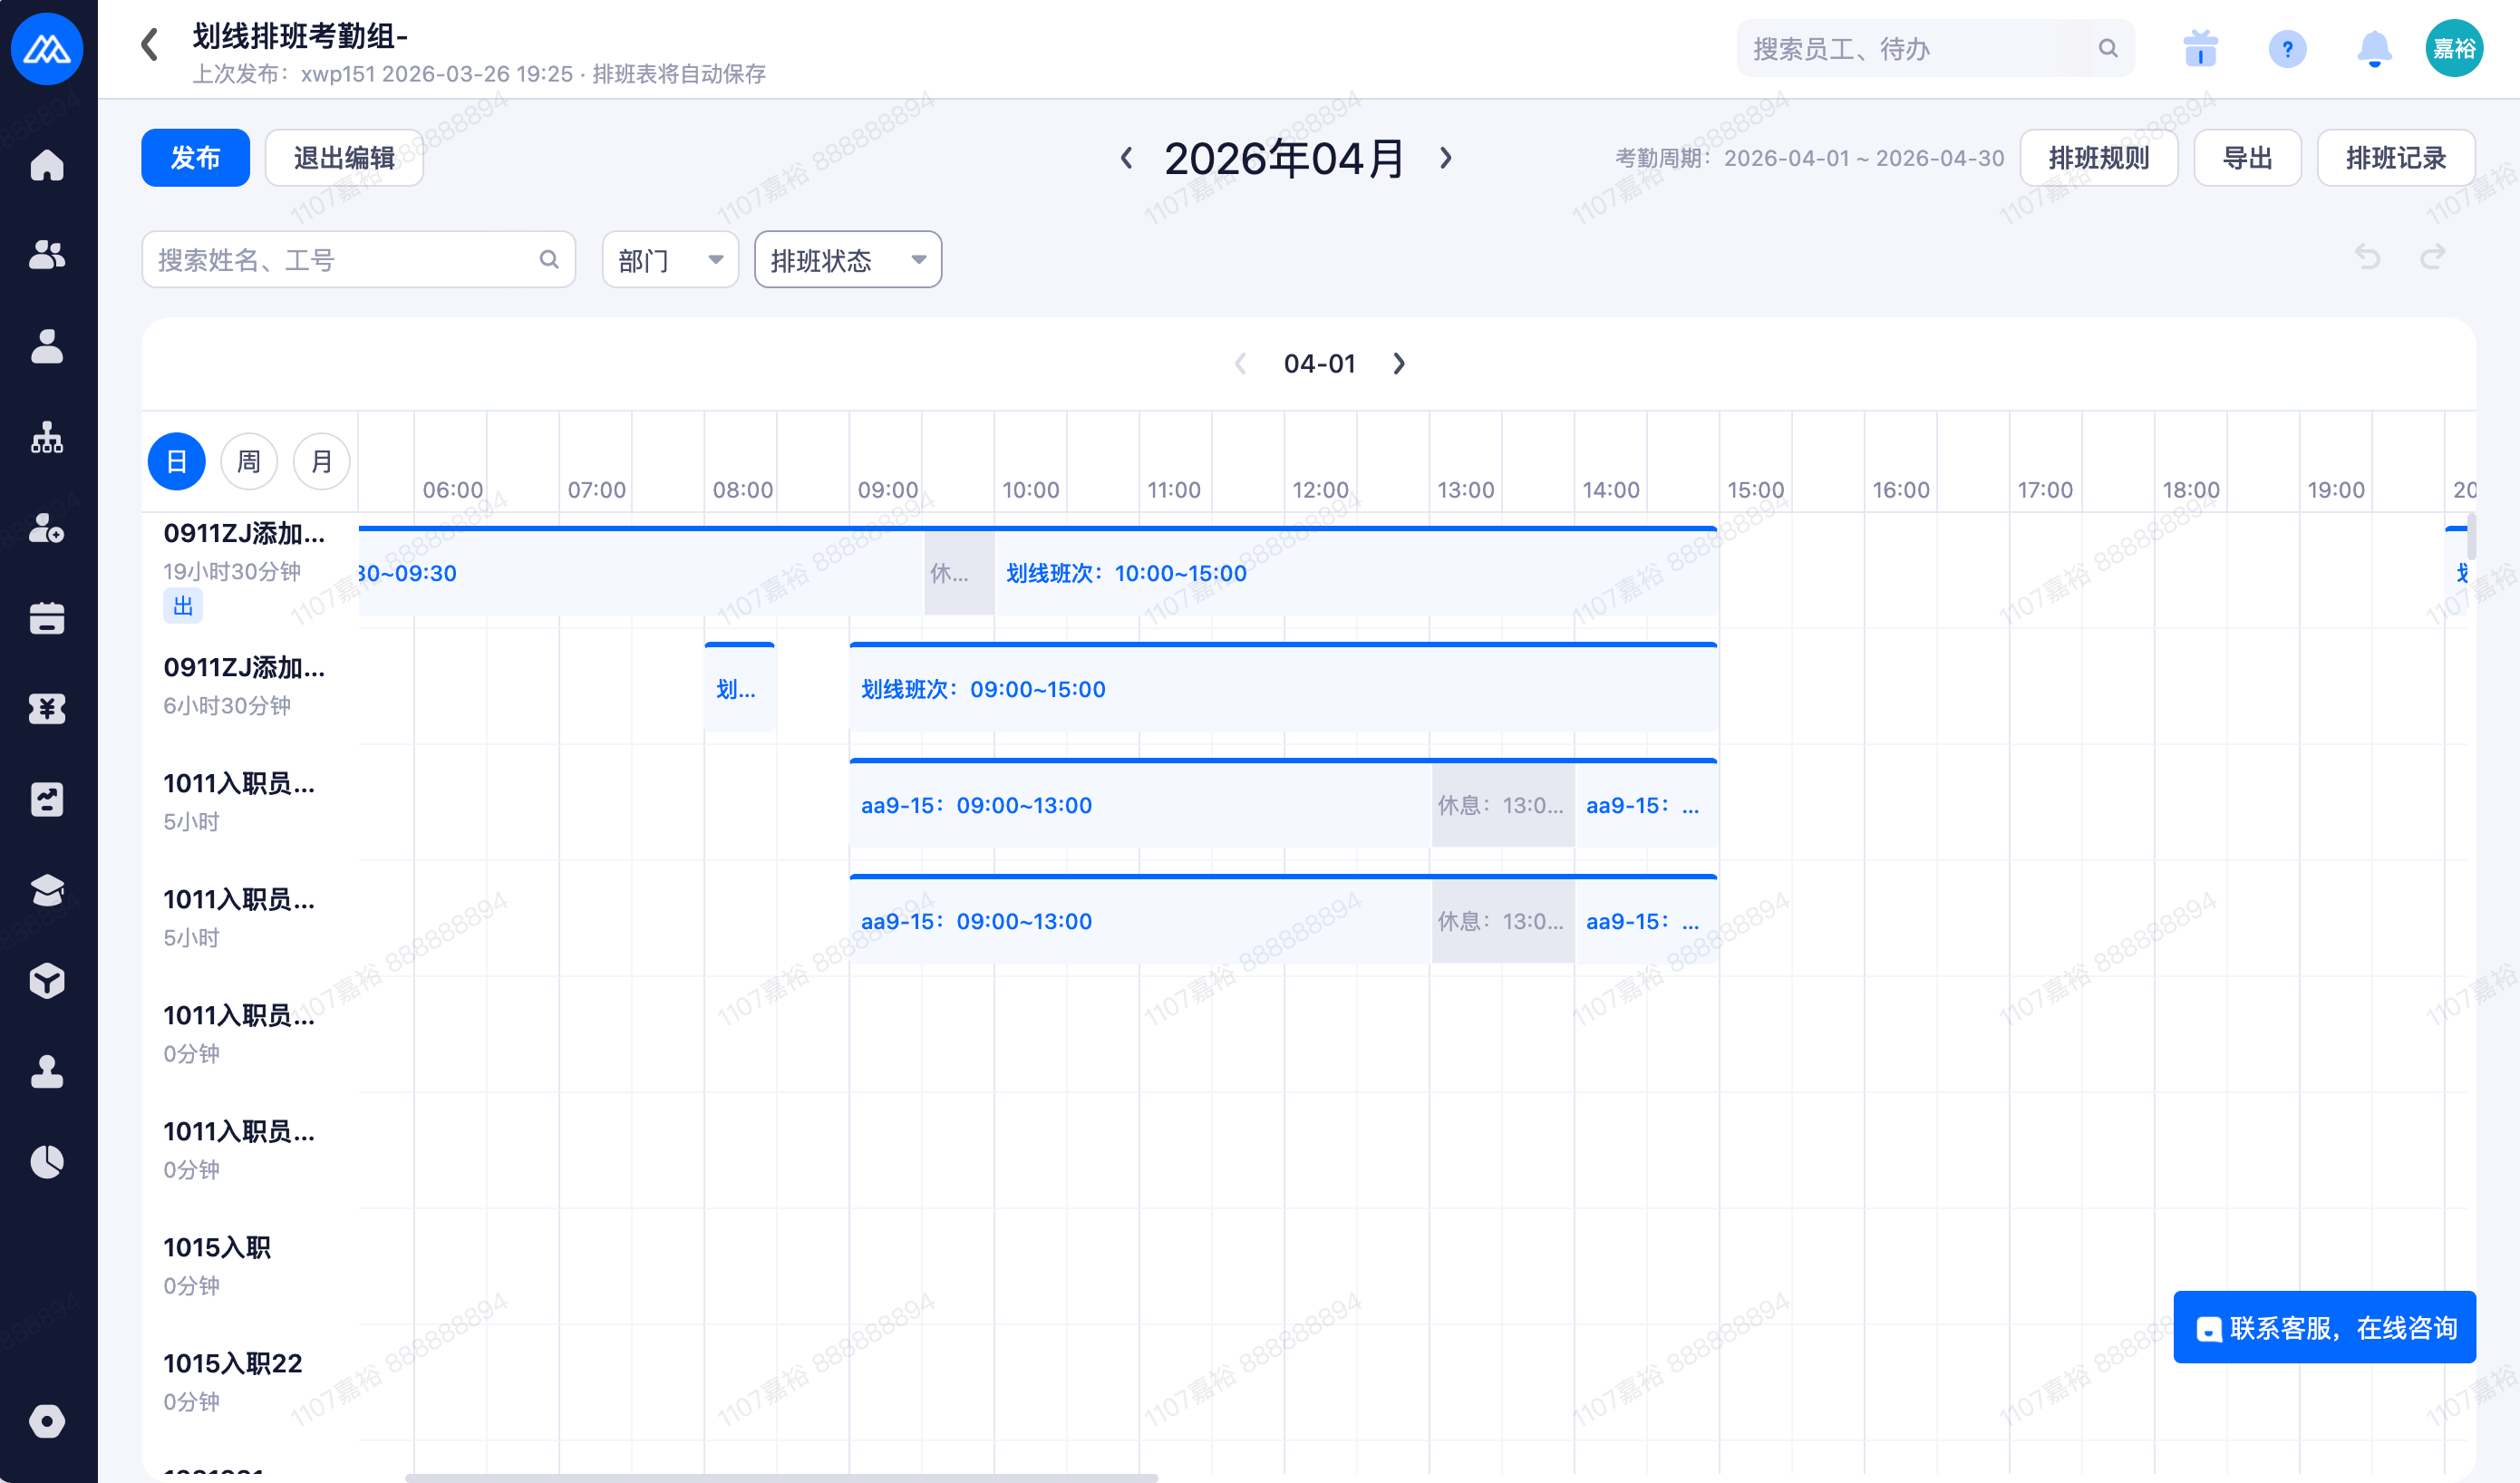This screenshot has width=2520, height=1483.
Task: Go to next day after 04-01
Action: [1399, 364]
